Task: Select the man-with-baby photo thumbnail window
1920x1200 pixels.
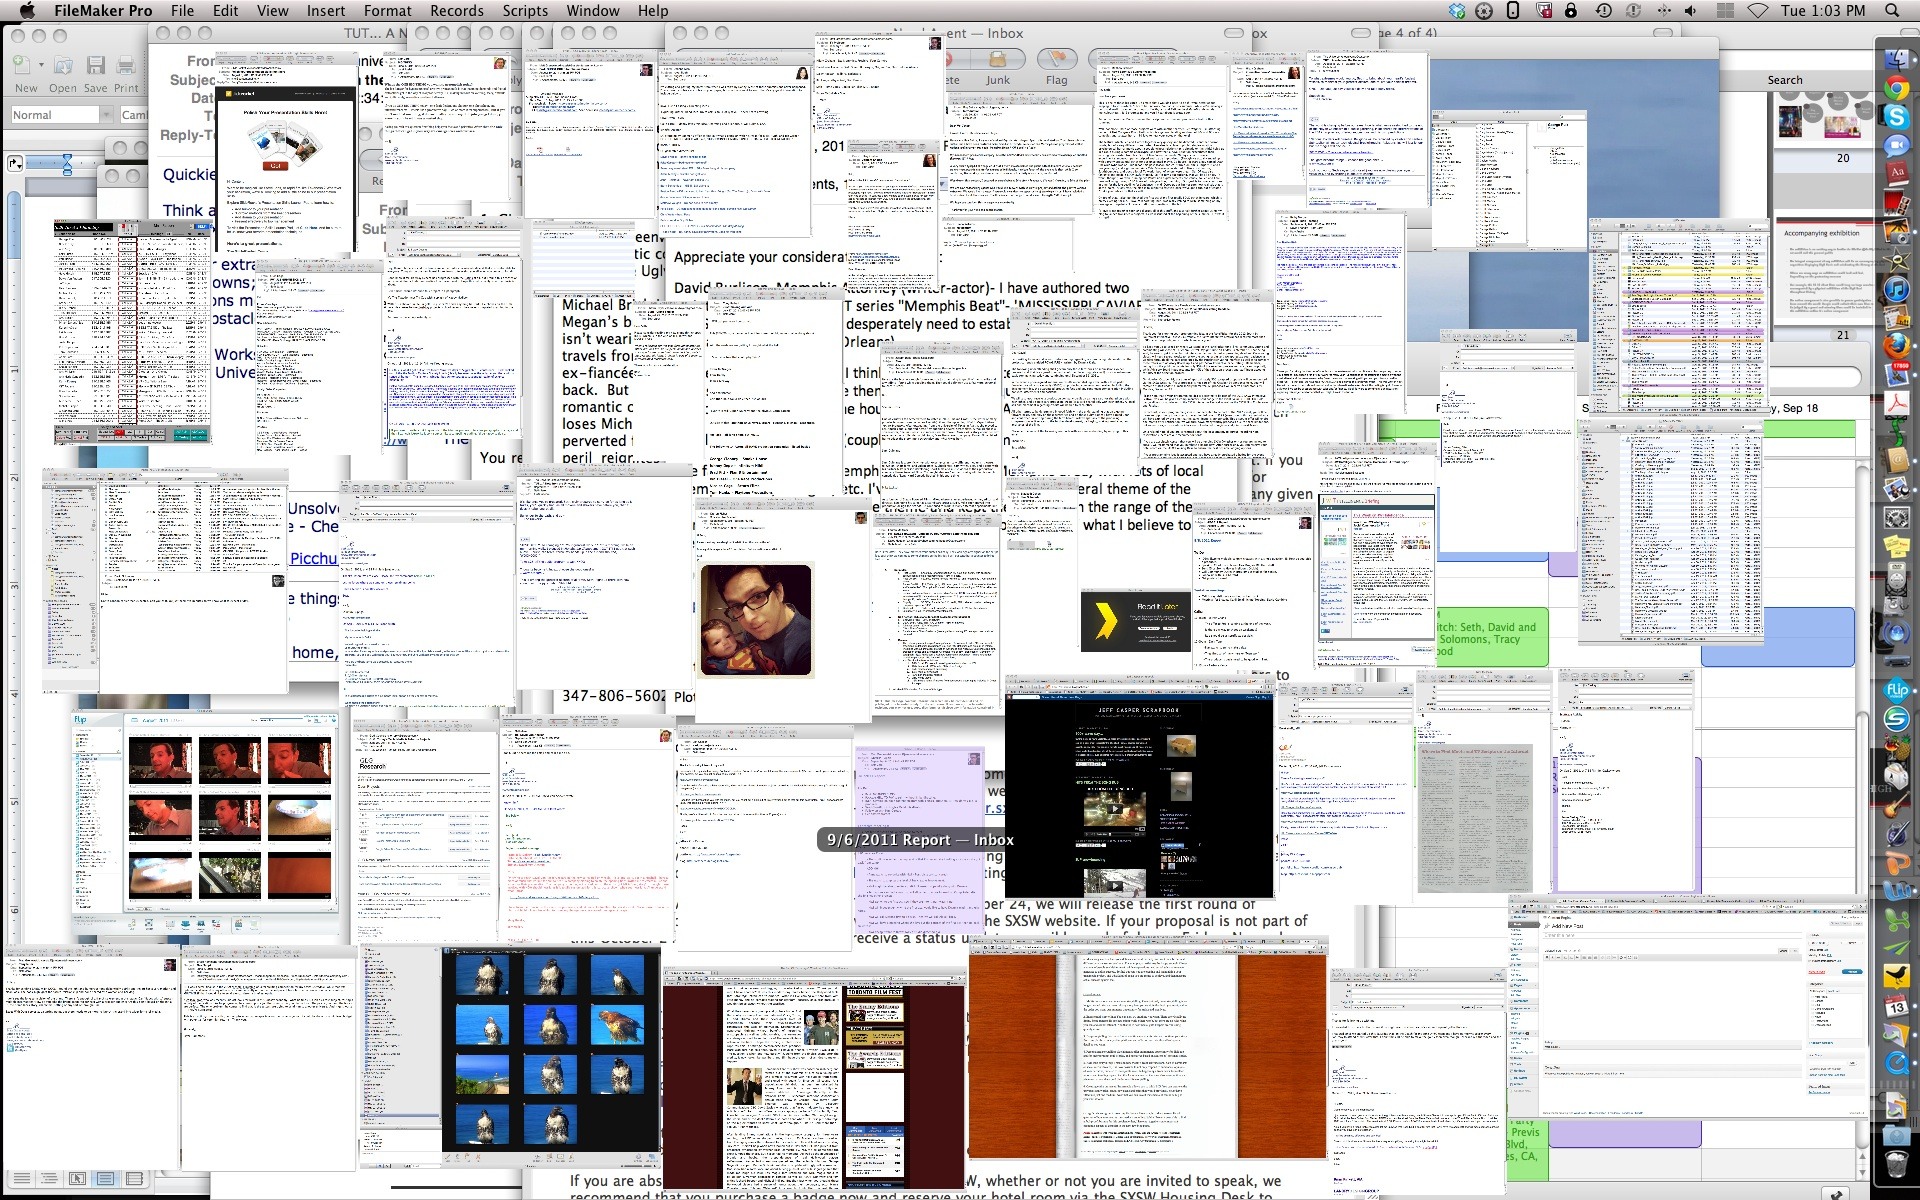Action: tap(756, 620)
